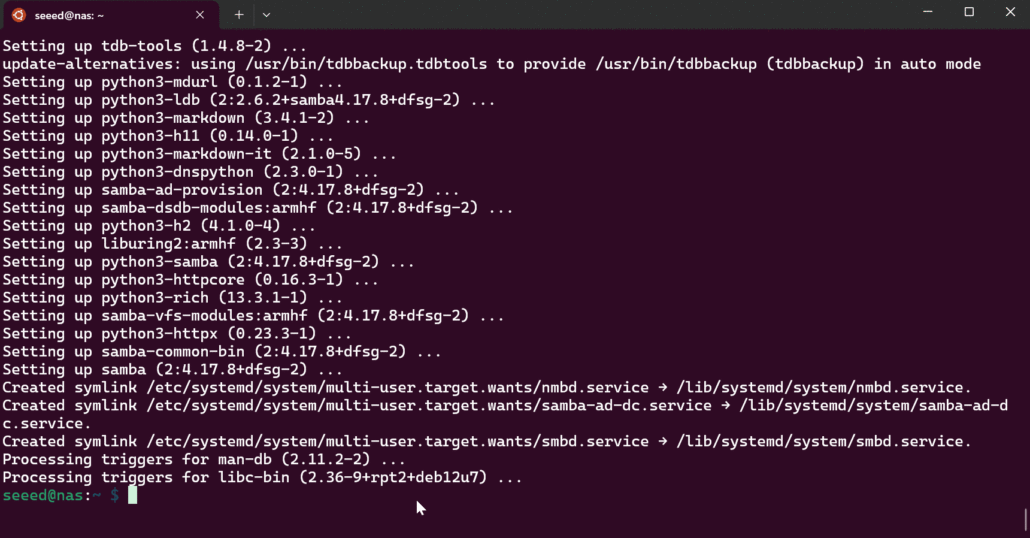Close the seeed@nas terminal tab

point(200,15)
